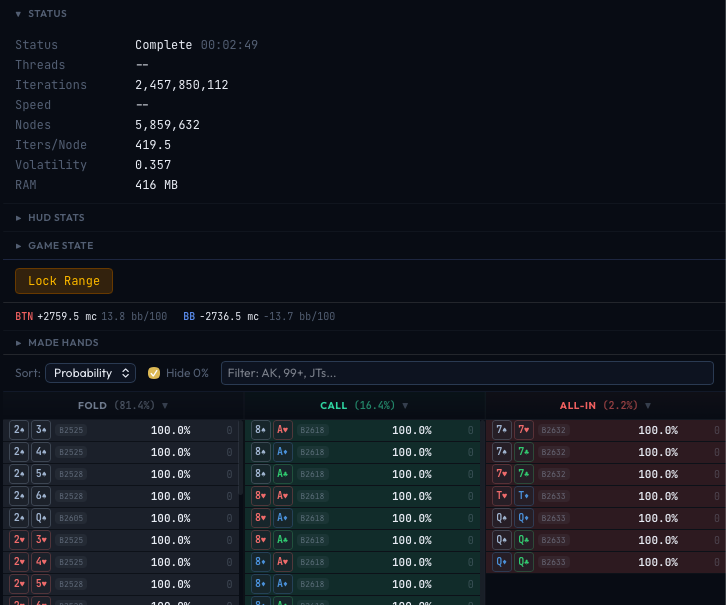Image resolution: width=726 pixels, height=605 pixels.
Task: Expand the HUD Stats section
Action: coord(56,217)
